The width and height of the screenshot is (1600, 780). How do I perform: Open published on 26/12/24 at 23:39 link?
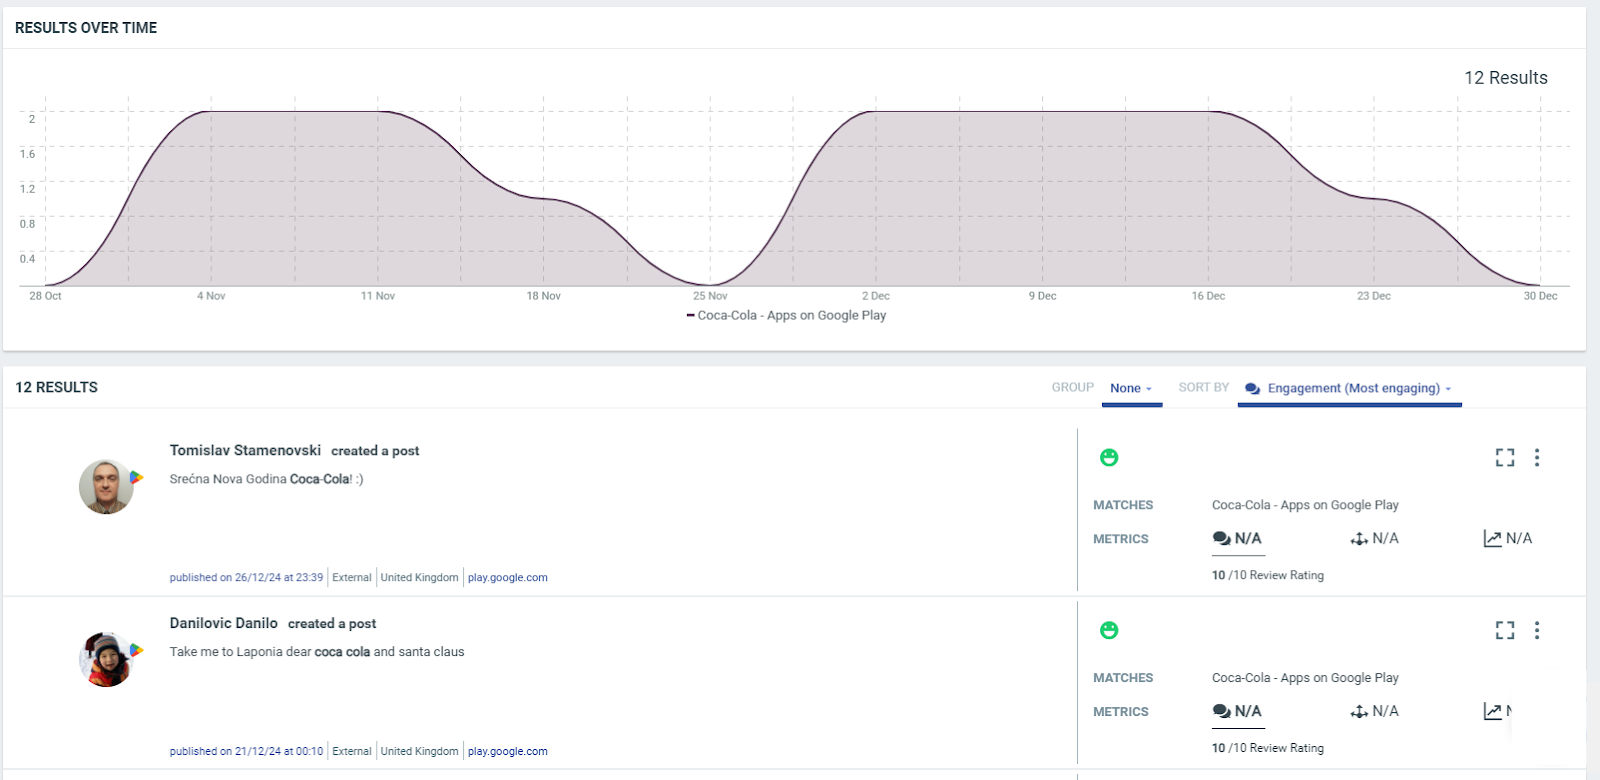click(246, 577)
